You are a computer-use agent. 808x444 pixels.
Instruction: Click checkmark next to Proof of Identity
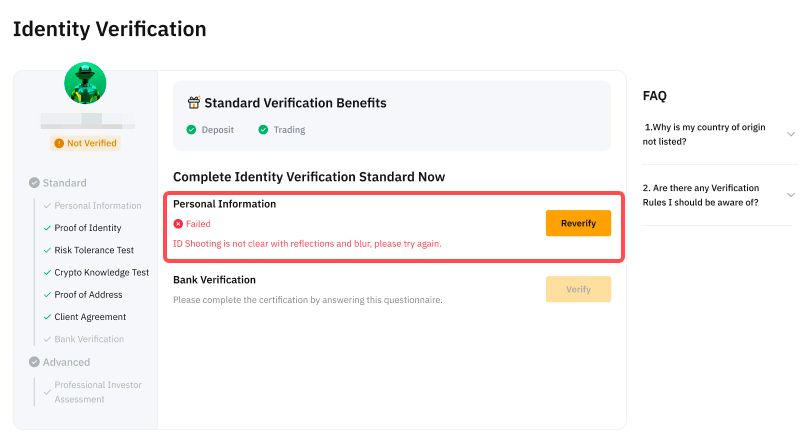(46, 228)
